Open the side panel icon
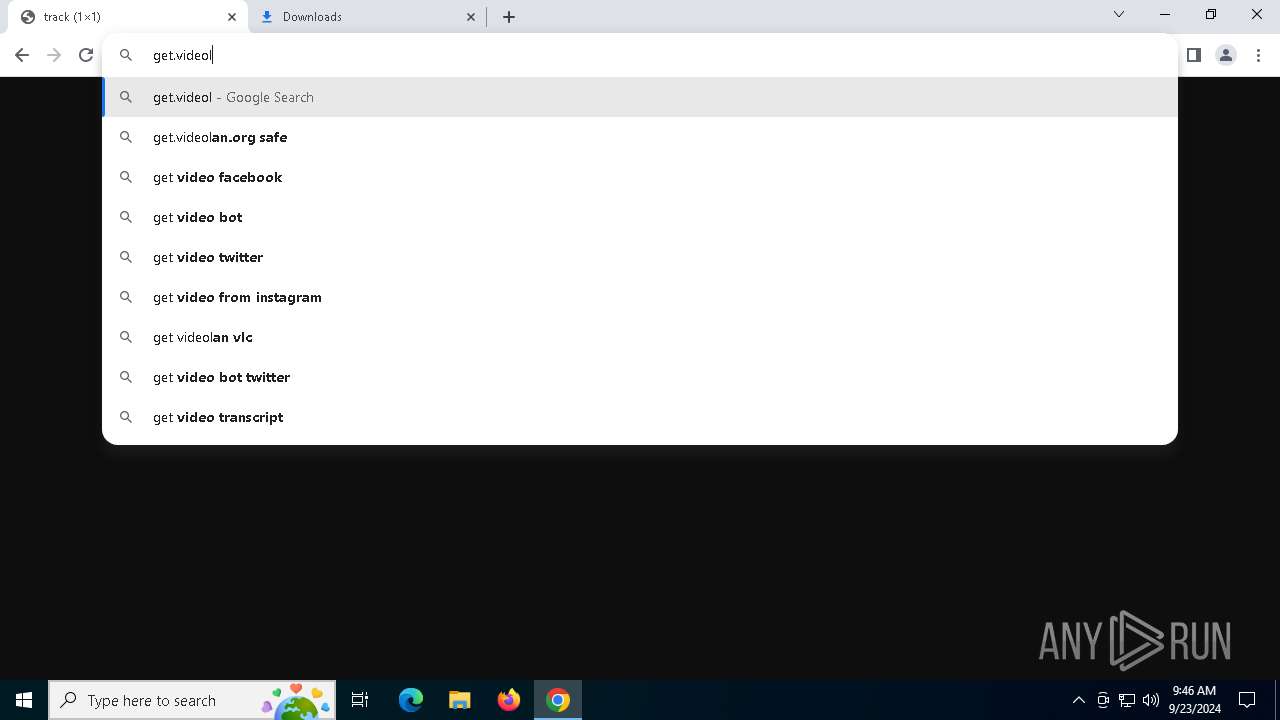Image resolution: width=1280 pixels, height=720 pixels. pyautogui.click(x=1193, y=55)
